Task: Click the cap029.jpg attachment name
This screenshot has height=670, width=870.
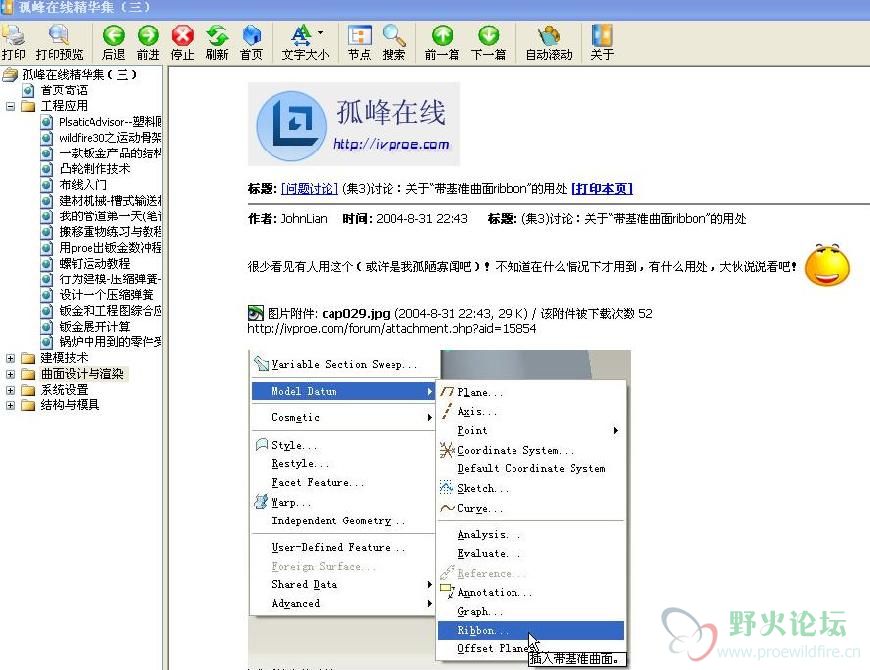Action: point(356,313)
